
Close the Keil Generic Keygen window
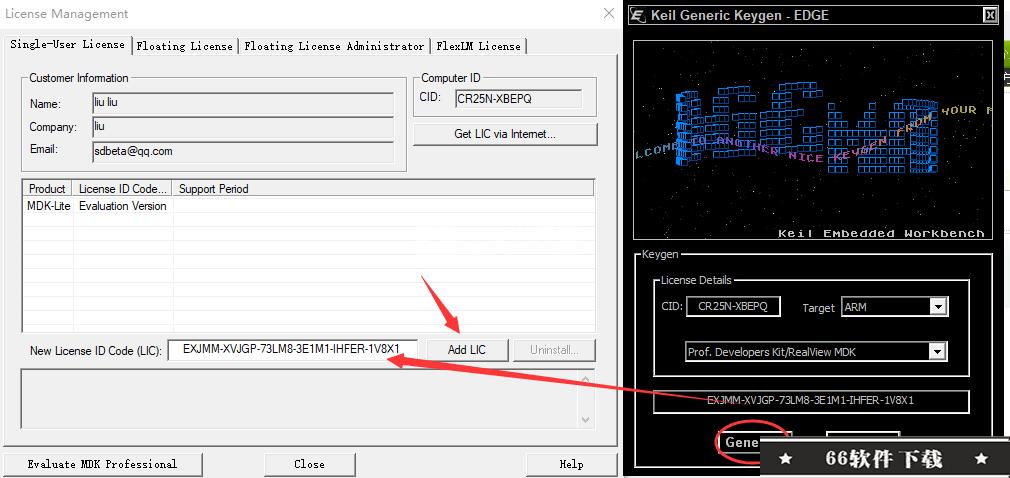991,15
